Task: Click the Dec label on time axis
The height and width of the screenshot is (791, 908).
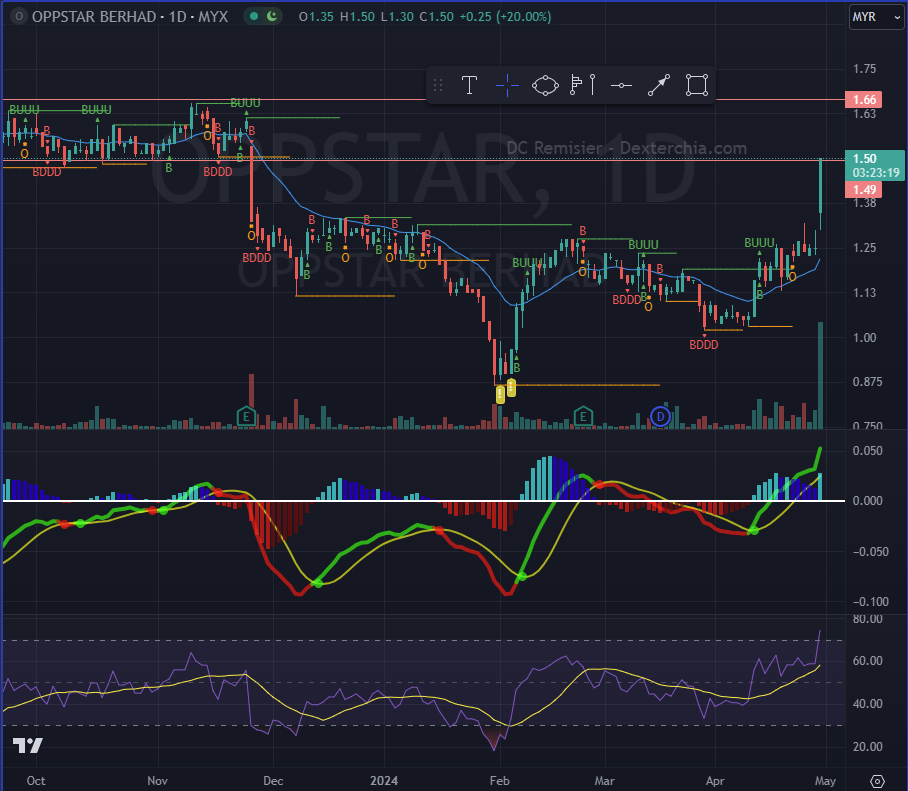Action: tap(273, 781)
